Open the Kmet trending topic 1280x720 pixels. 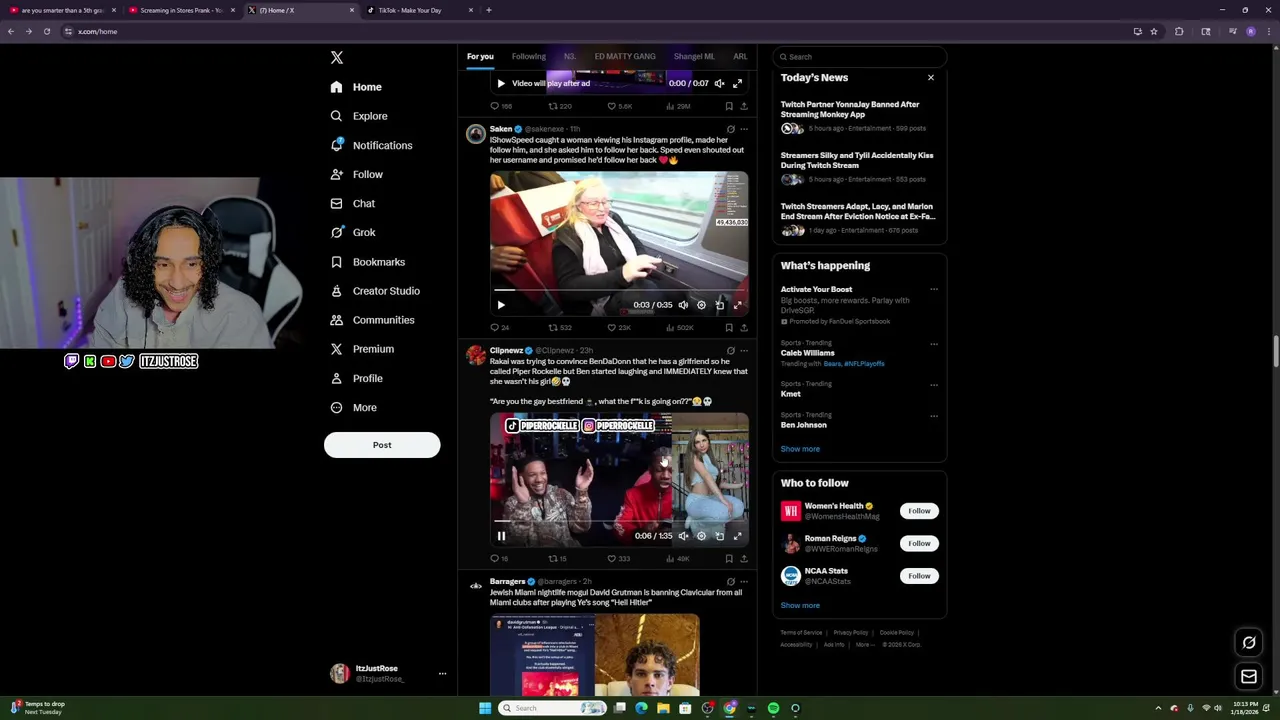pyautogui.click(x=791, y=394)
